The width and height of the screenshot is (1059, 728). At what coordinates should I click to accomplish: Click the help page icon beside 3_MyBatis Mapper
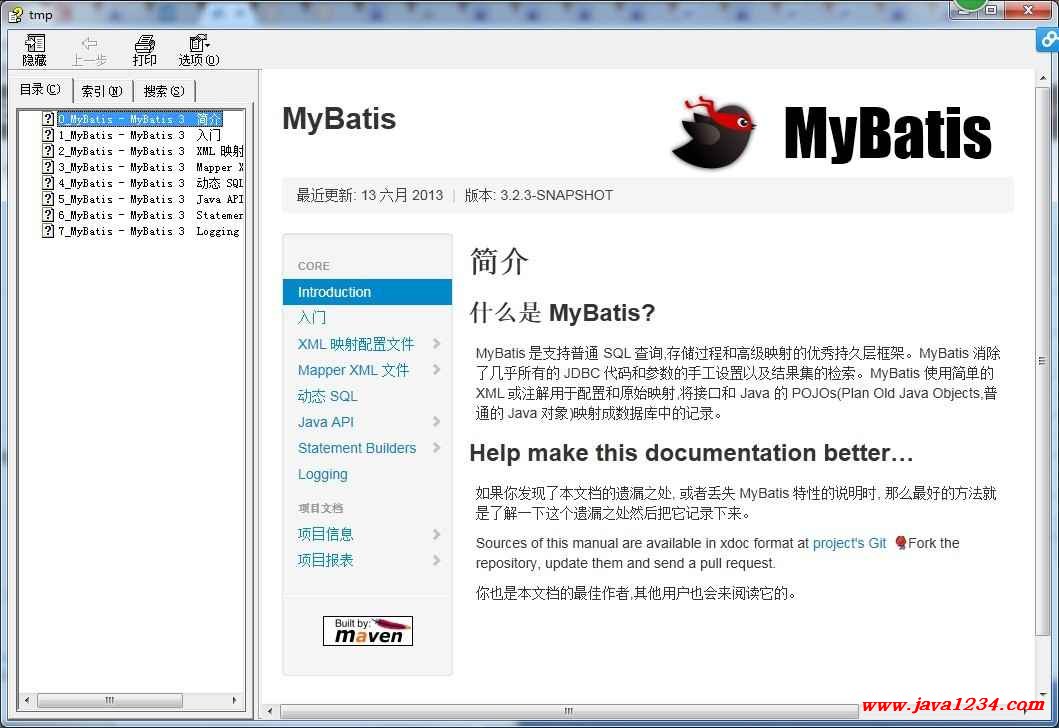[48, 167]
